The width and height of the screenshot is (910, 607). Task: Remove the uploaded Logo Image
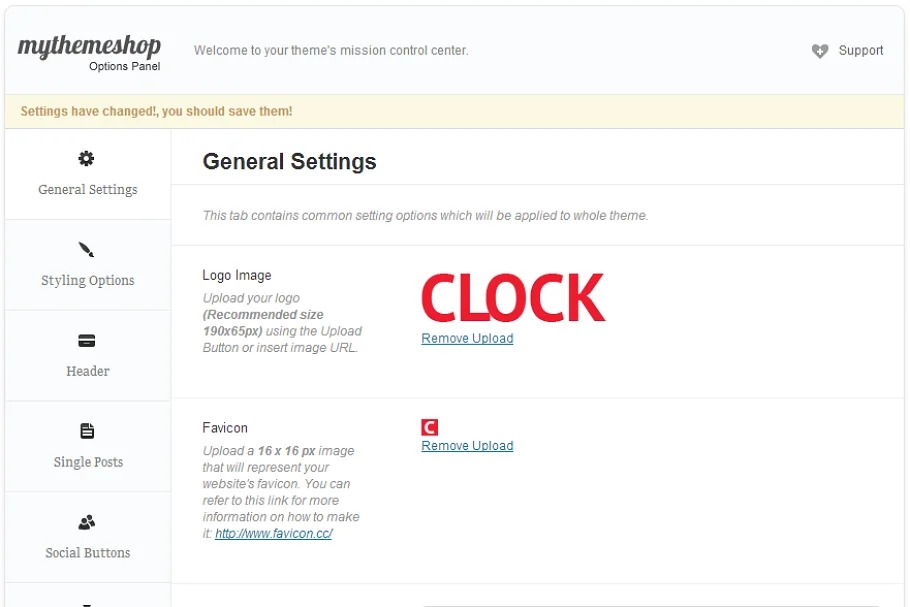pyautogui.click(x=467, y=339)
